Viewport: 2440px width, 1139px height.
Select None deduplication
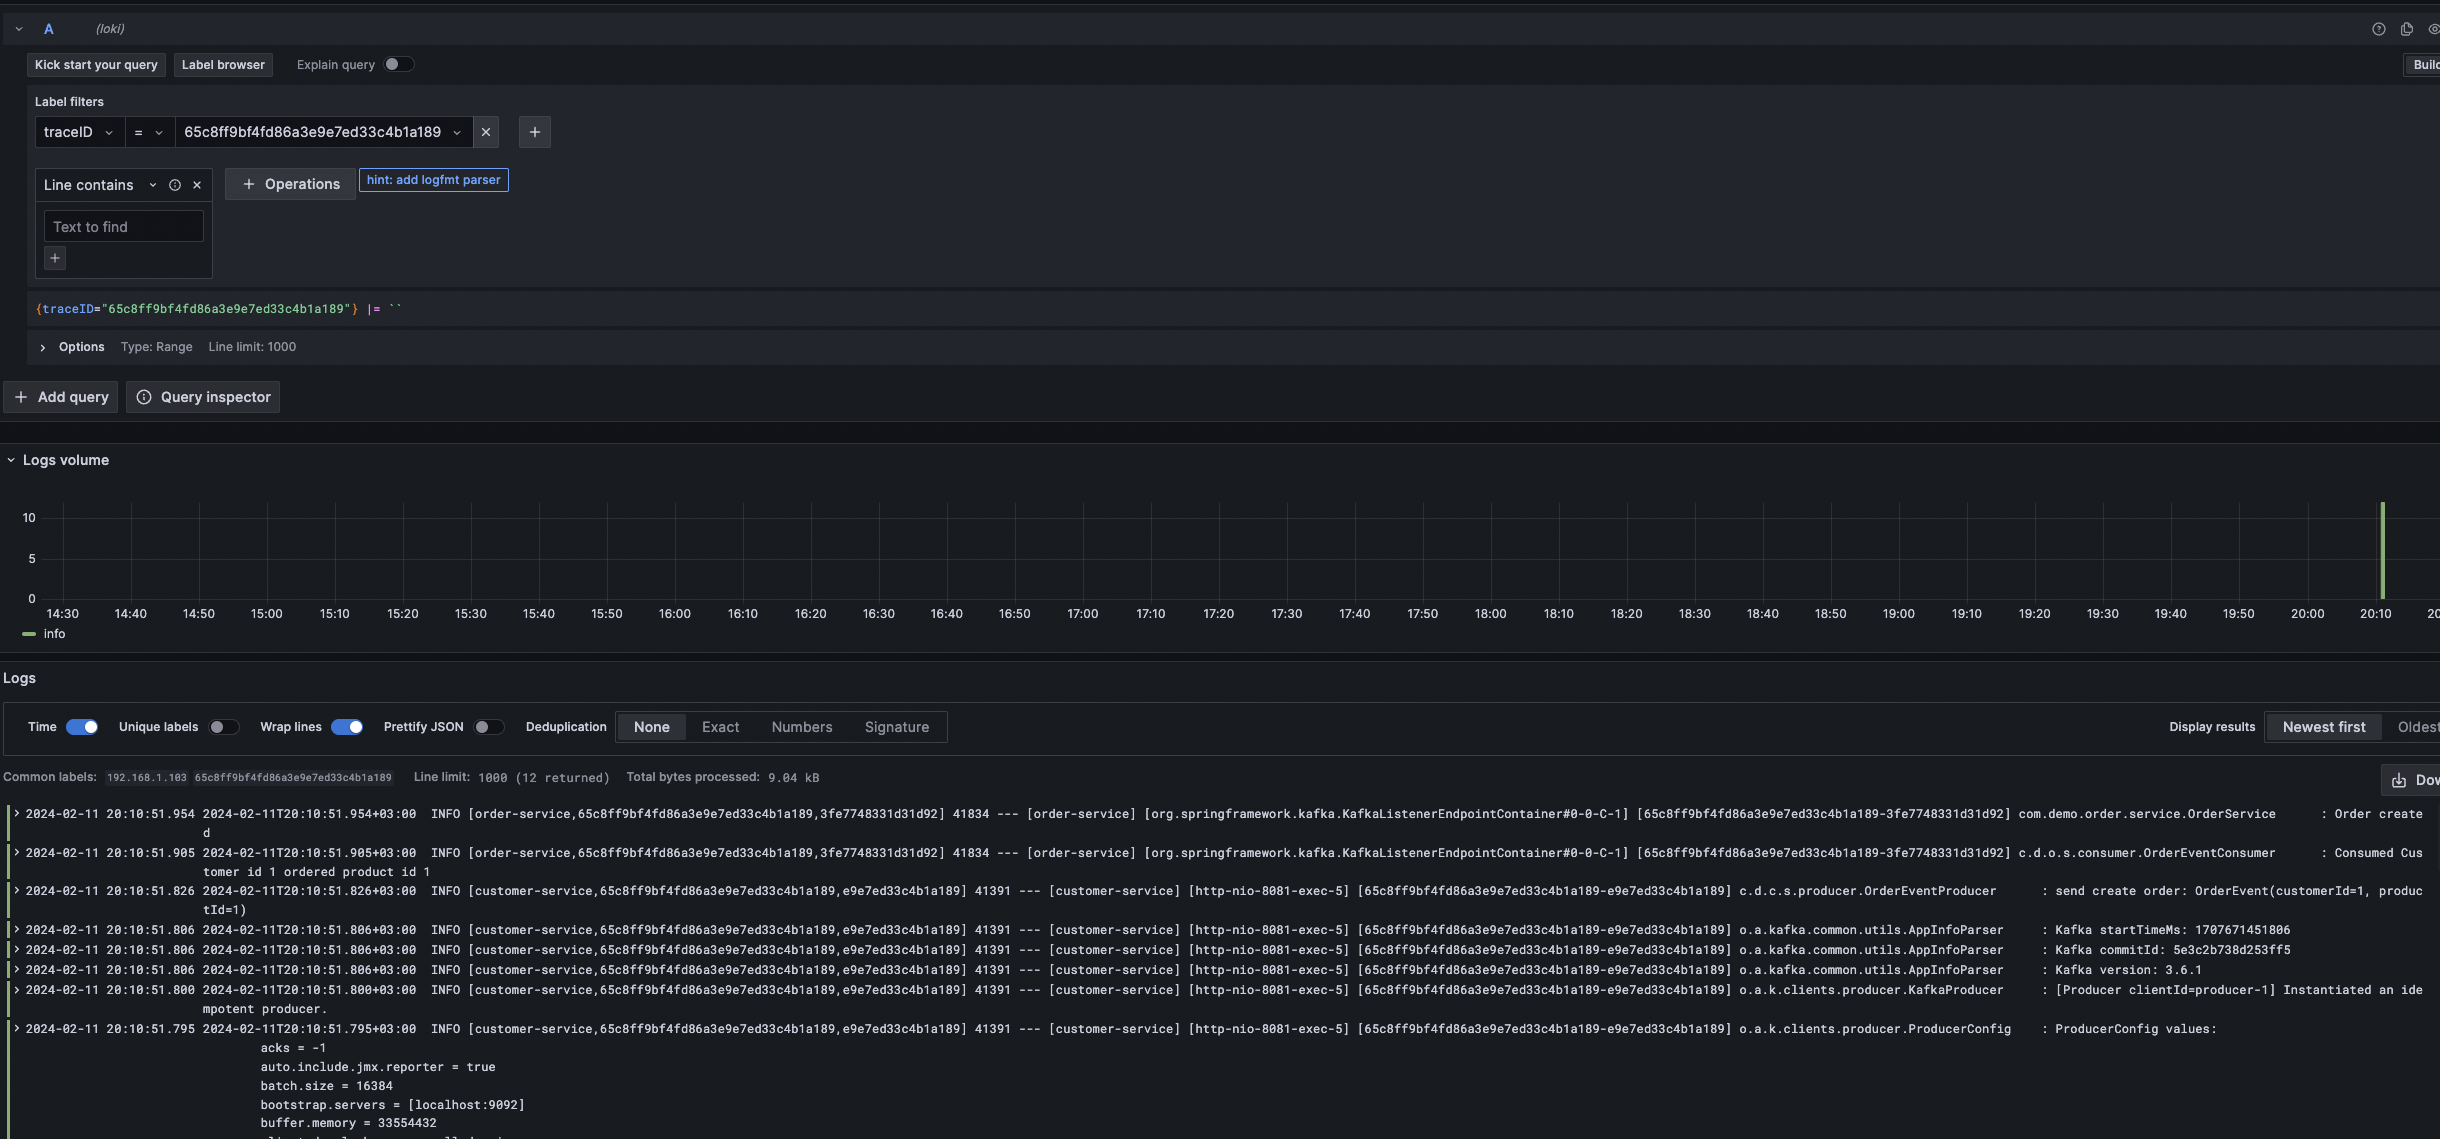click(x=652, y=727)
